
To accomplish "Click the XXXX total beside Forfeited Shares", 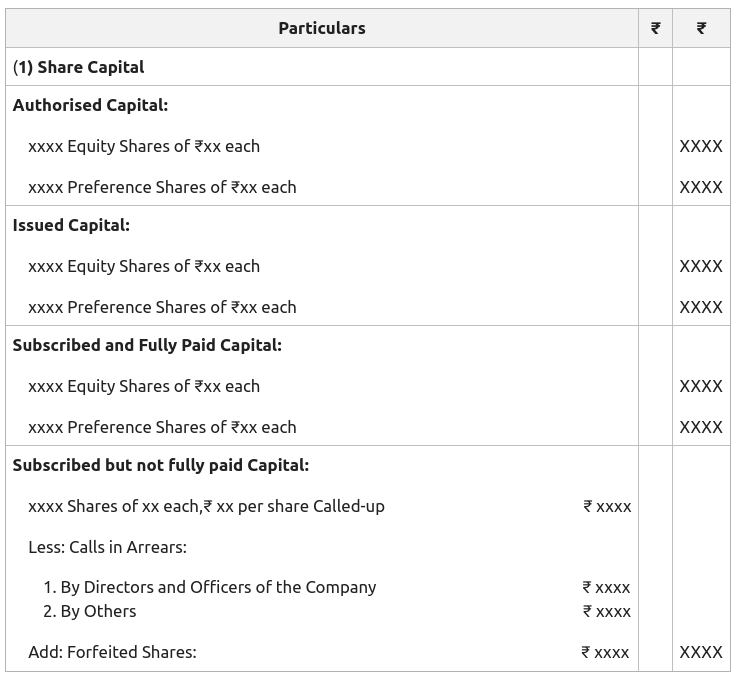I will (701, 652).
